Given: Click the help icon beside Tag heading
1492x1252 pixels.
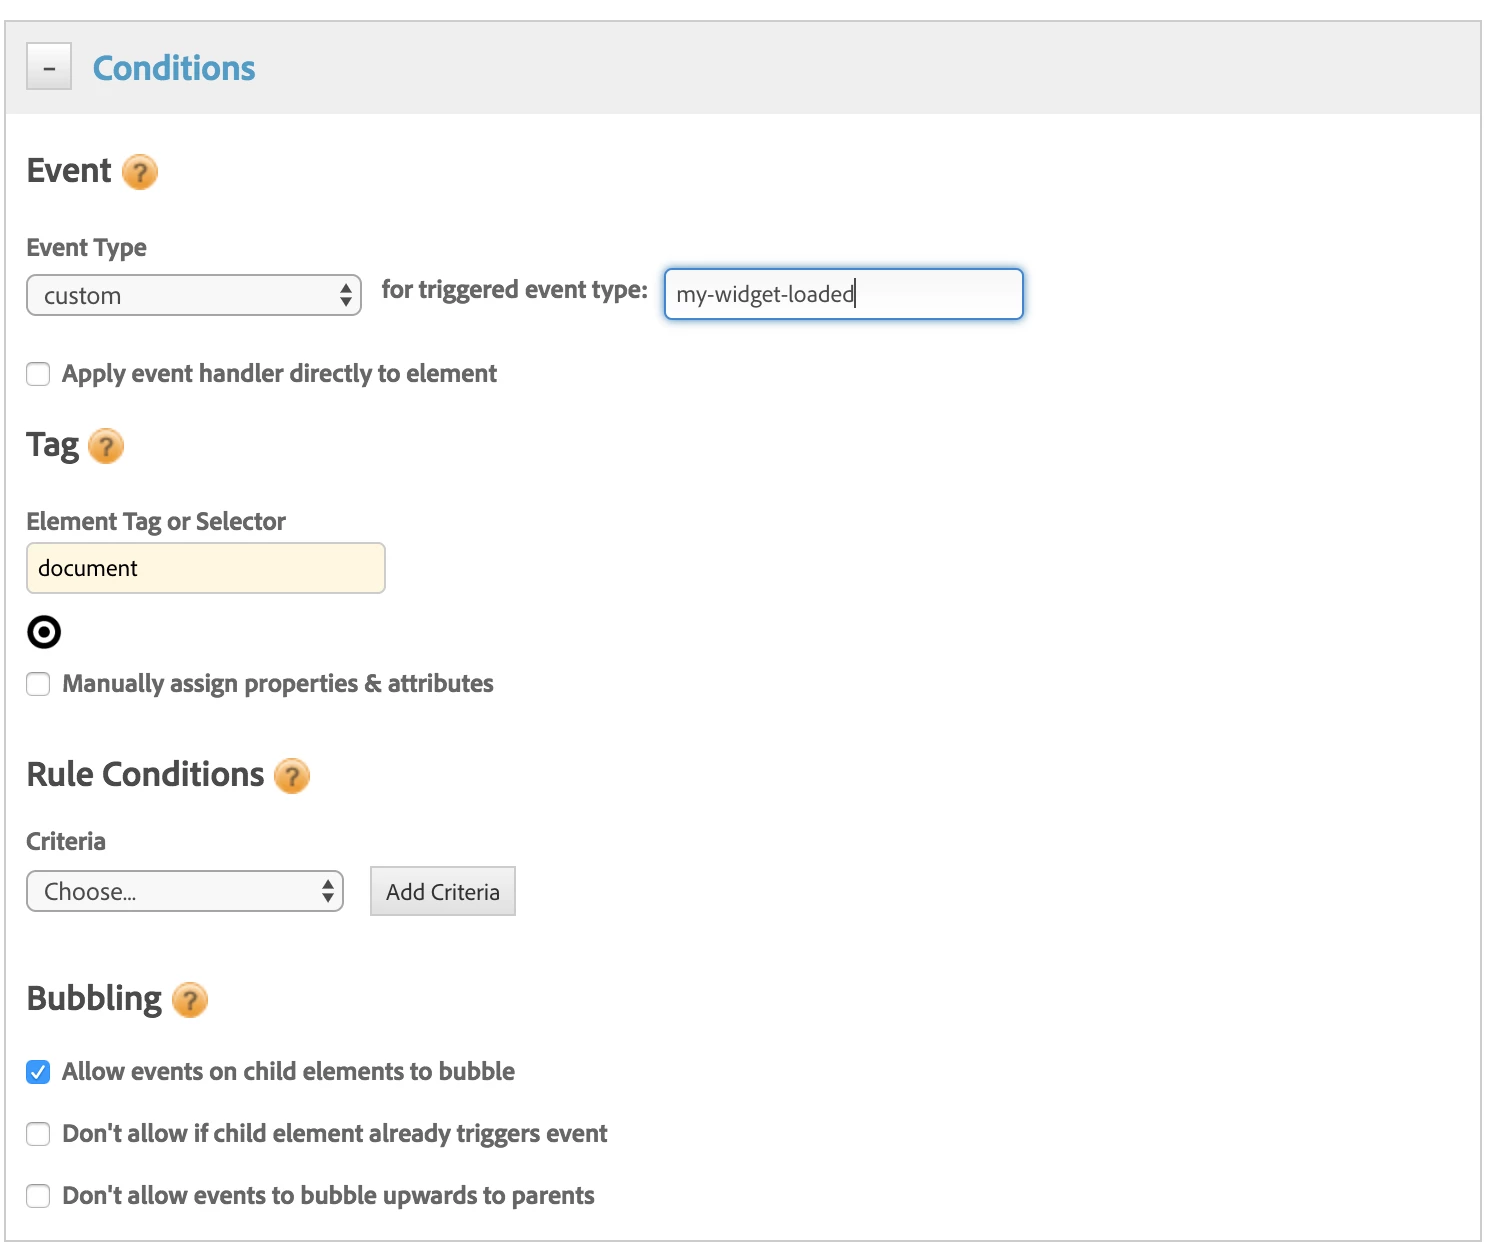Looking at the screenshot, I should click(106, 446).
